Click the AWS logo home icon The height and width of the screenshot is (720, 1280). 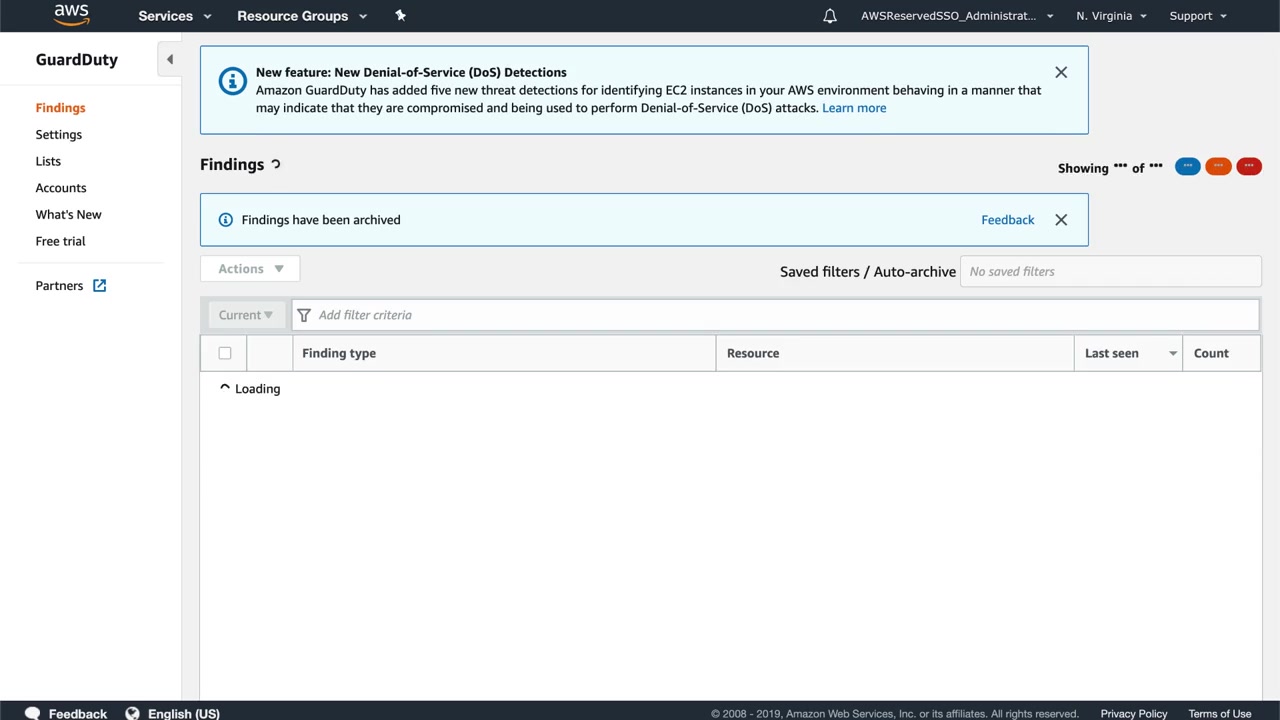(71, 15)
